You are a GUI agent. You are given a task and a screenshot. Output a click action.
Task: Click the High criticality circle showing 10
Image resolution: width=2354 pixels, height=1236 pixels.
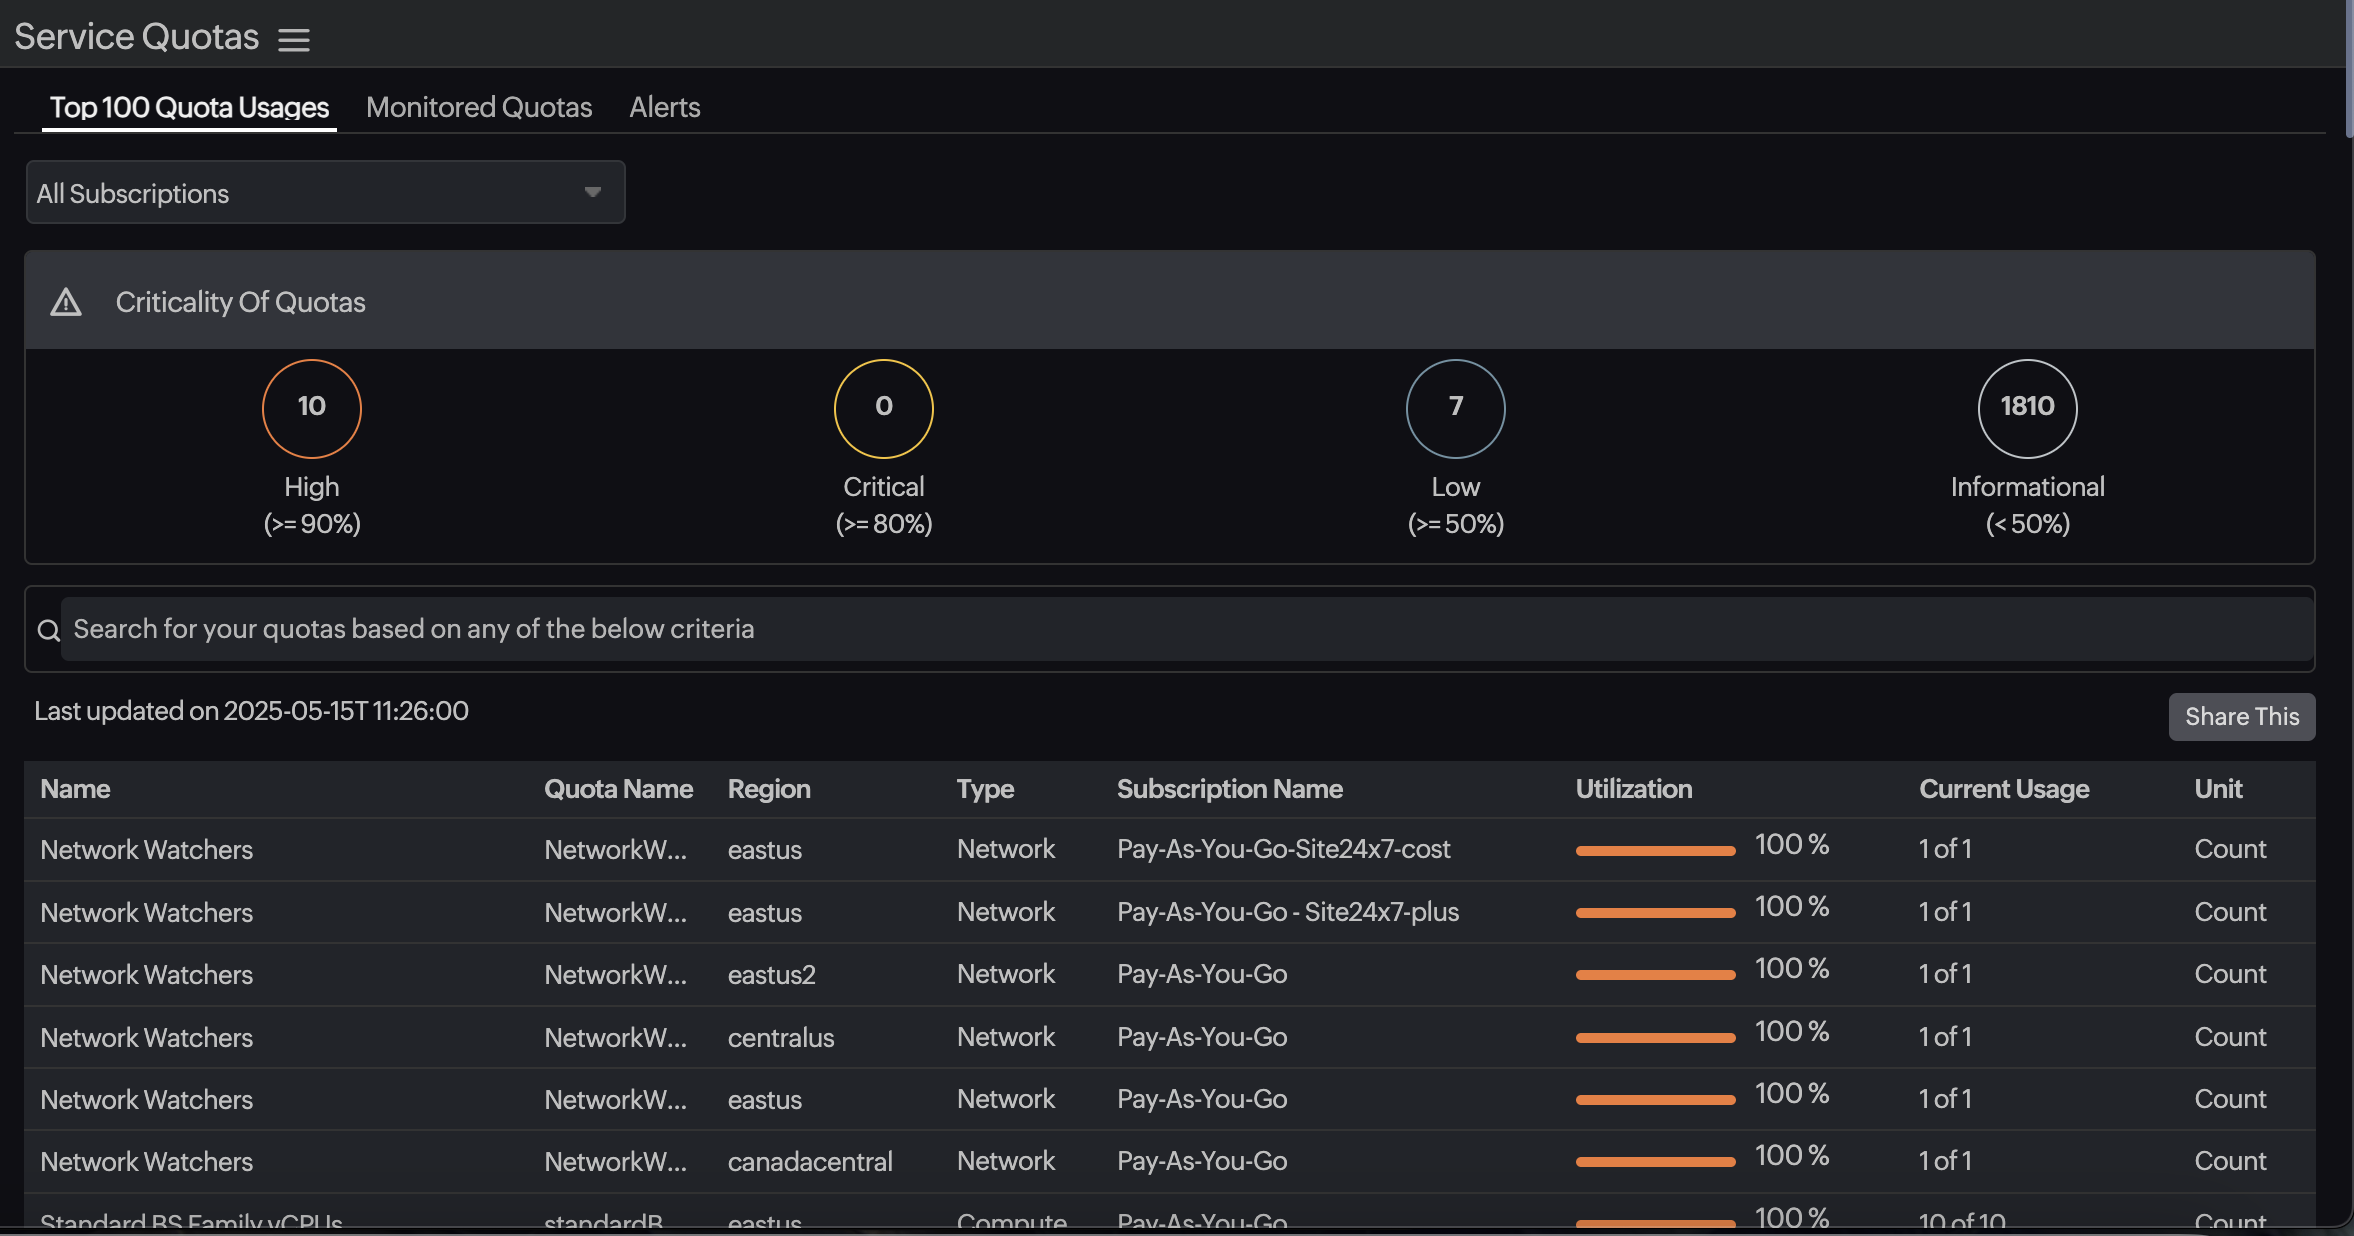click(311, 407)
